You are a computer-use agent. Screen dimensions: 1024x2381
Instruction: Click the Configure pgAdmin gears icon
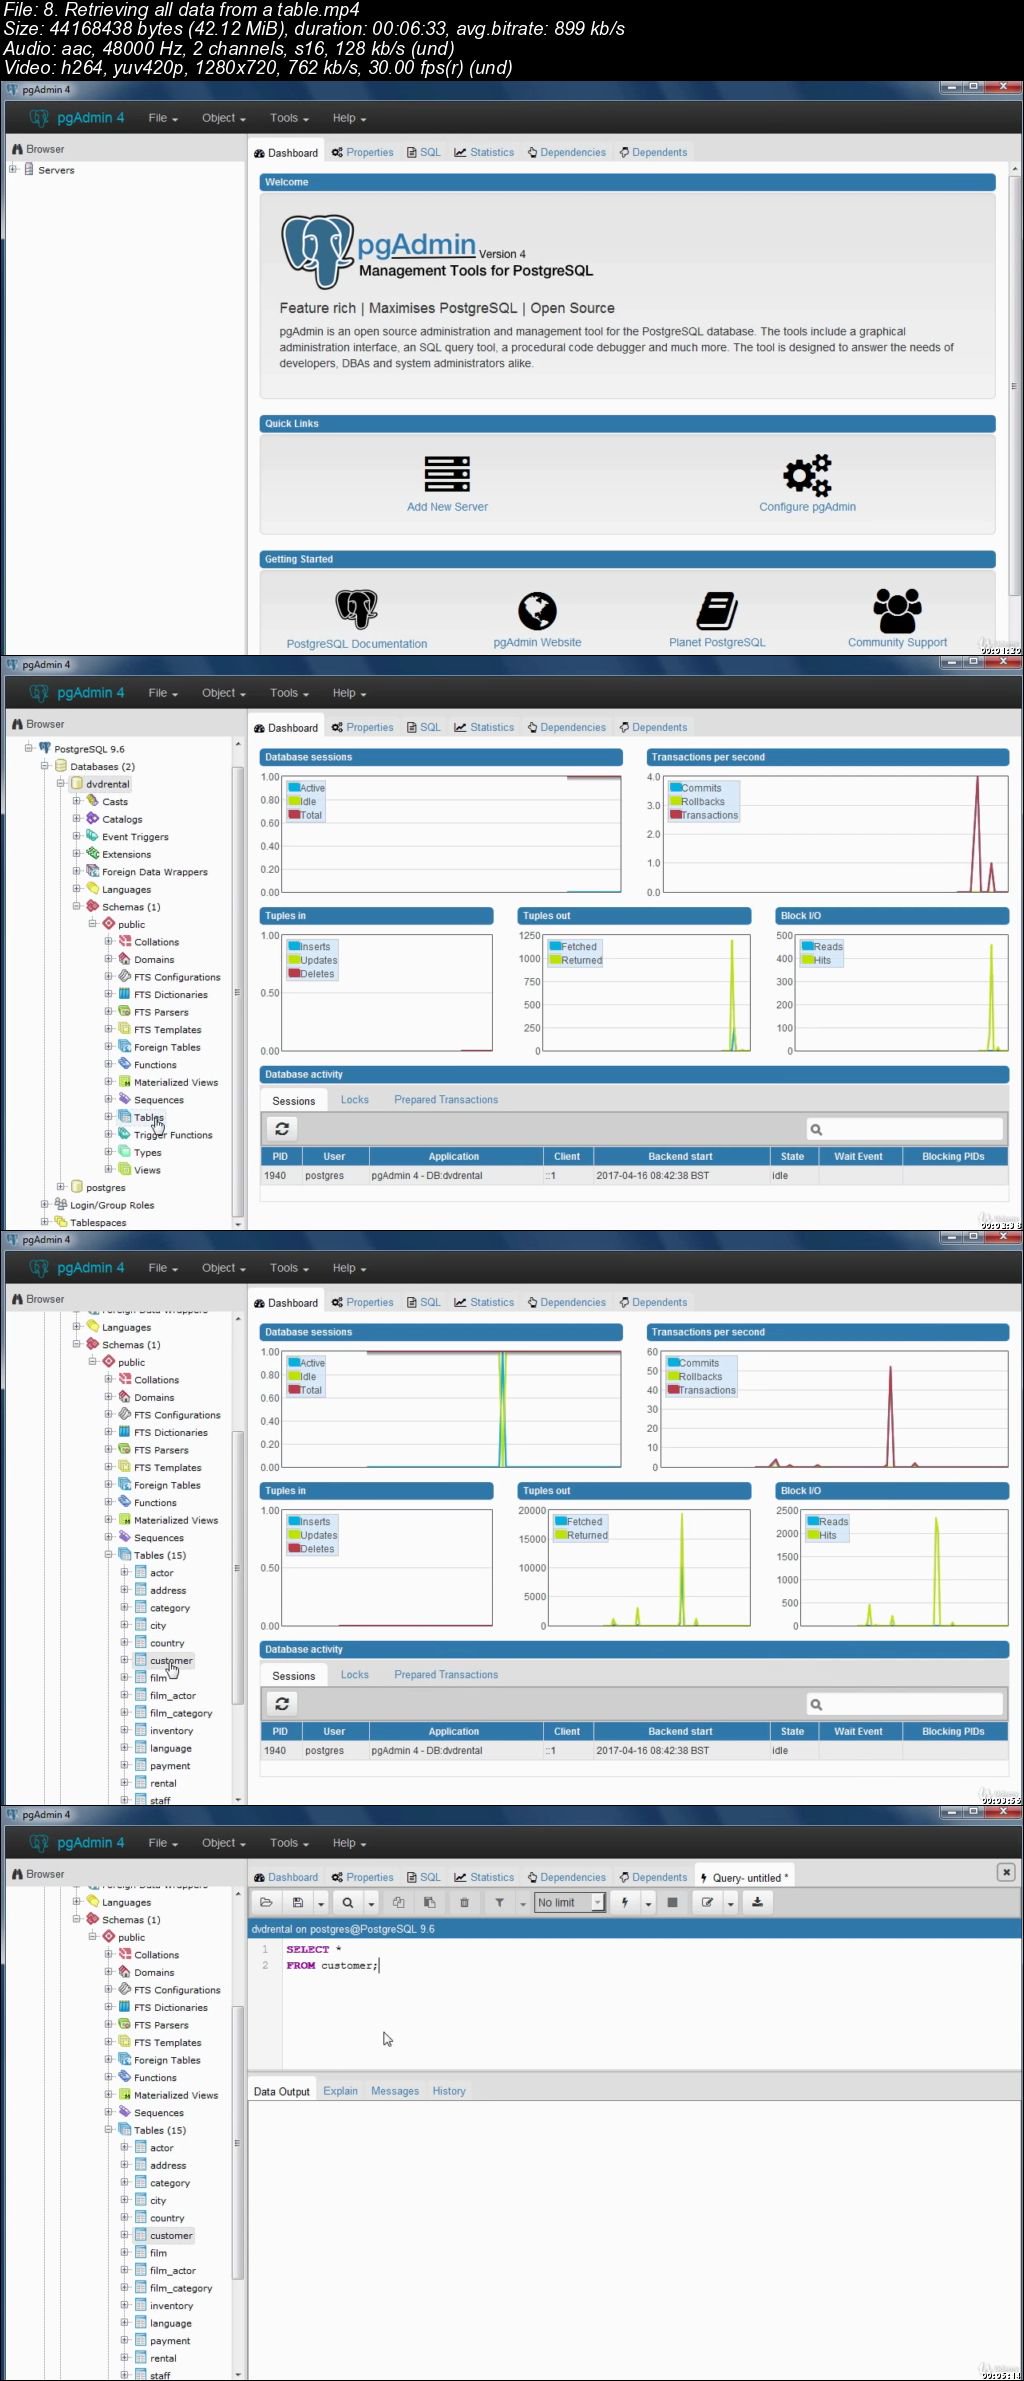coord(807,474)
